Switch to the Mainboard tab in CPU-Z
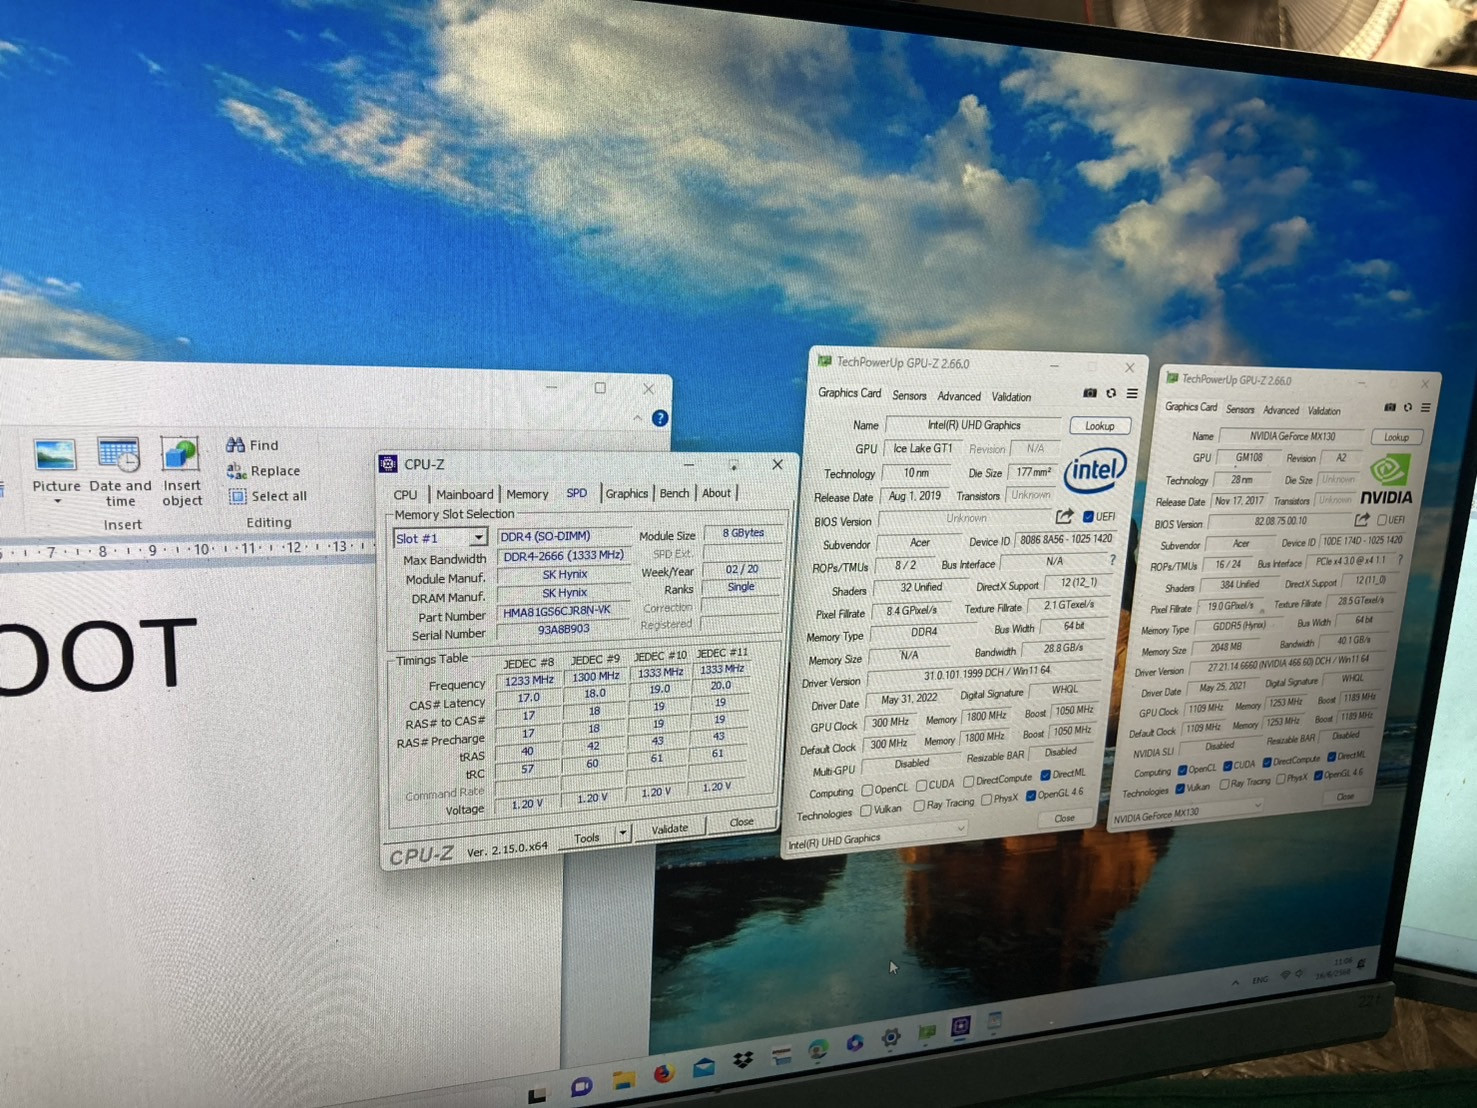The image size is (1477, 1108). (464, 494)
